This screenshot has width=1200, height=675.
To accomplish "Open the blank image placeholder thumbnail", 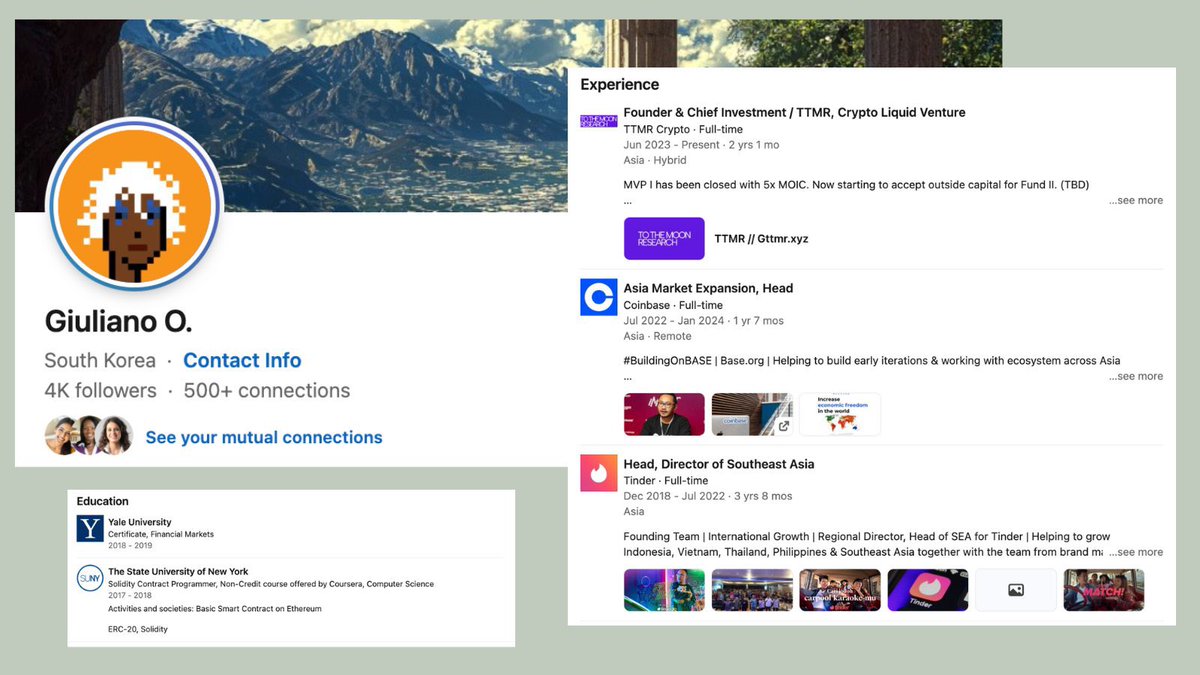I will 1016,590.
